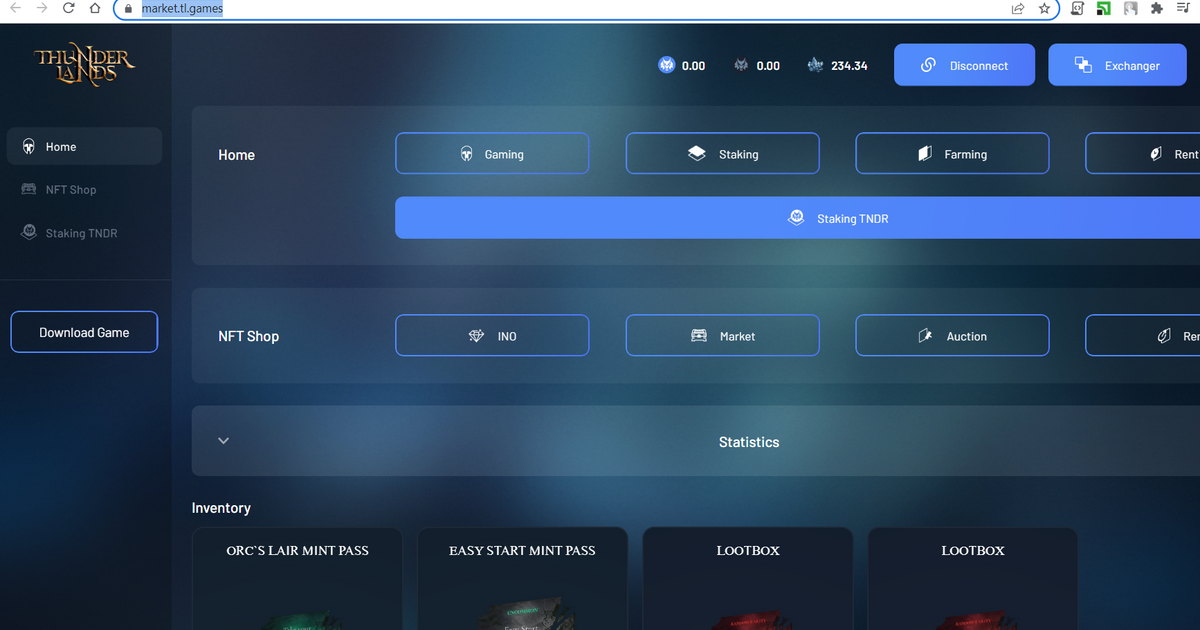
Task: Click the scroll-with-brackets extension icon
Action: tap(1078, 8)
